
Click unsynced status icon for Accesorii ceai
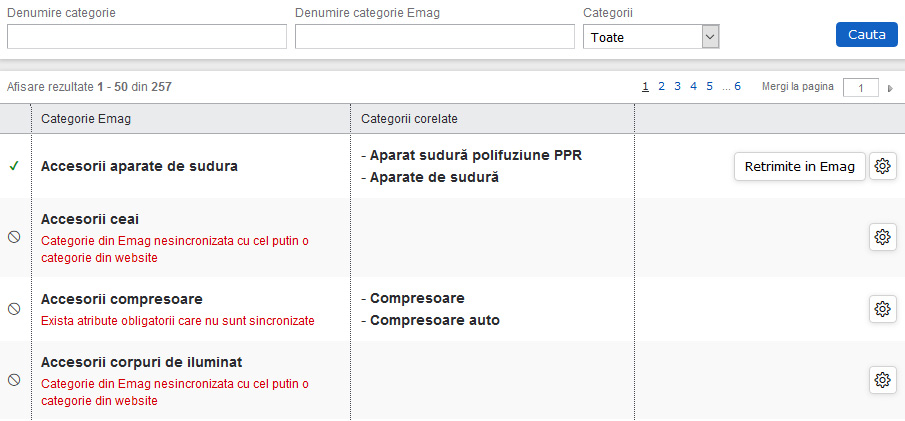pyautogui.click(x=14, y=238)
